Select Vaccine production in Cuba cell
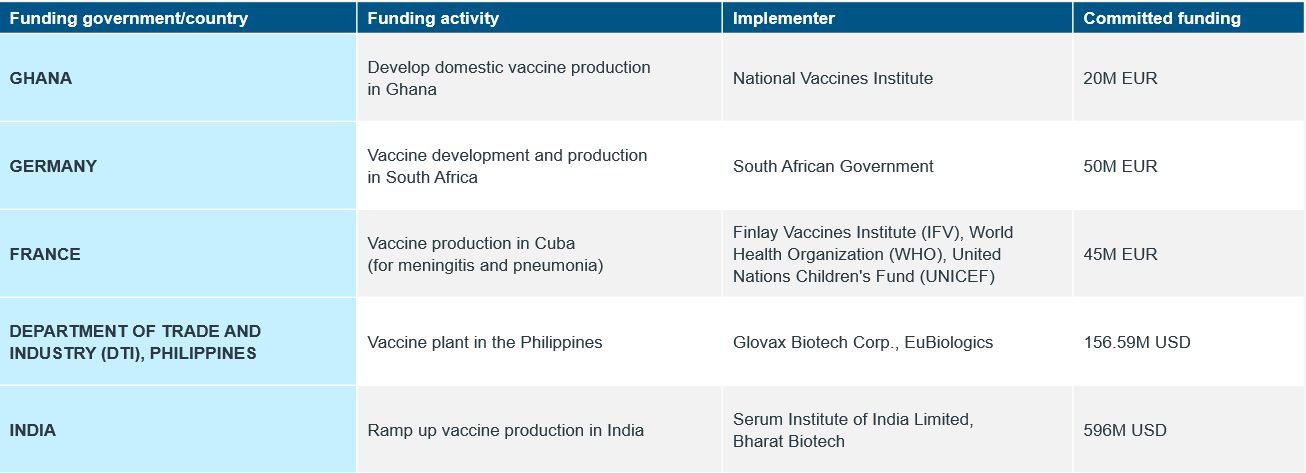 540,254
